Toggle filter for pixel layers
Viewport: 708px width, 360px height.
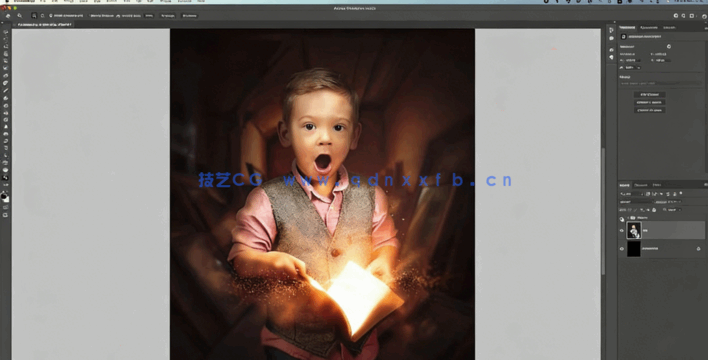(x=648, y=194)
